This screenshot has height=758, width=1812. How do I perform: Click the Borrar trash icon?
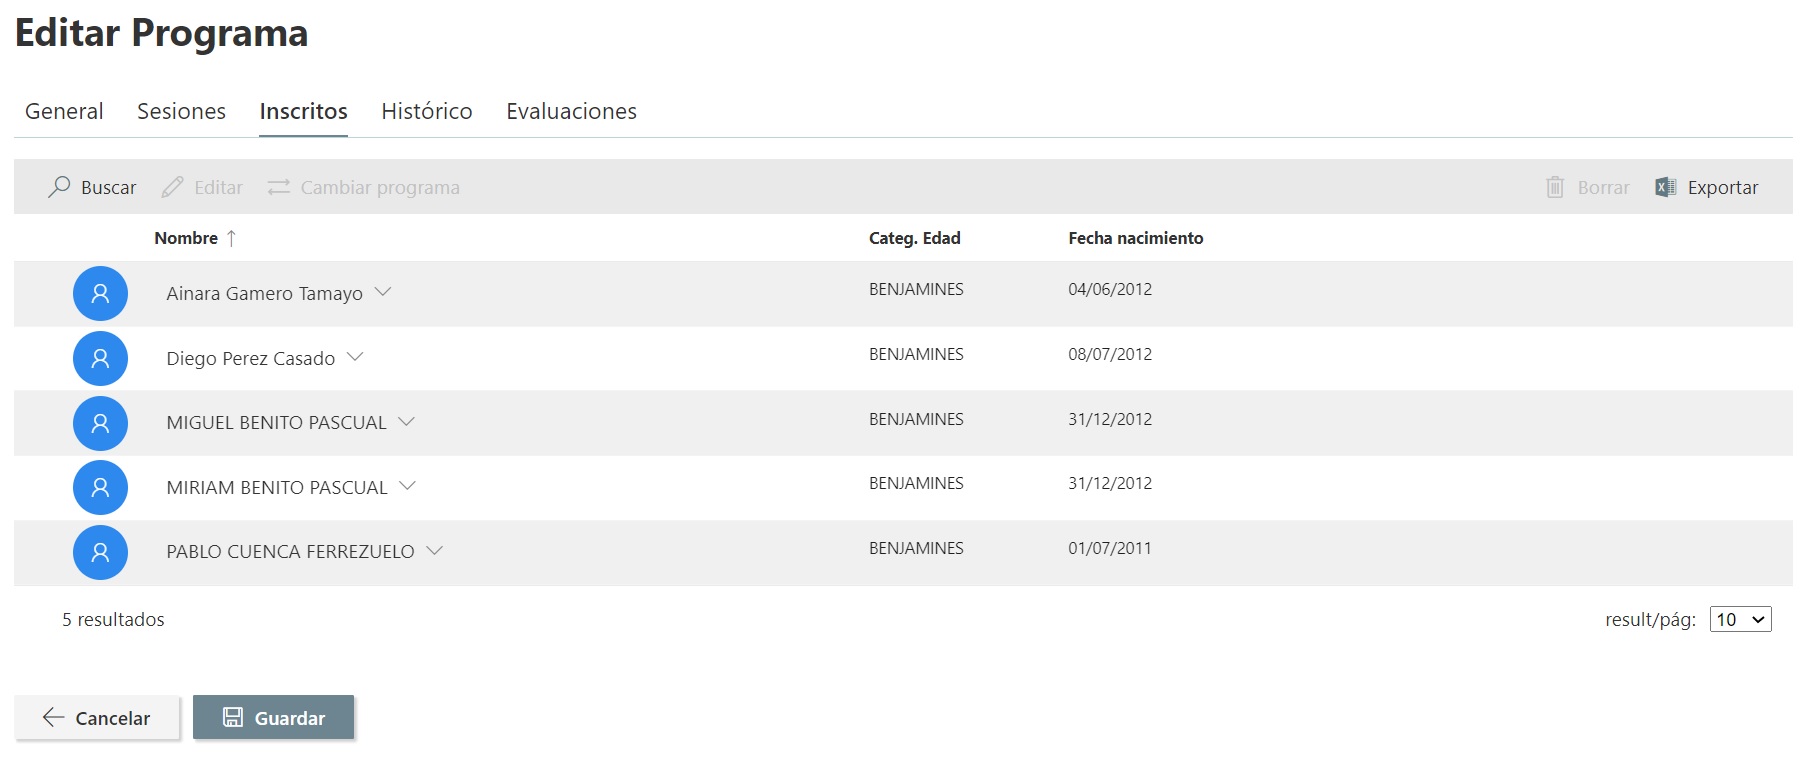(x=1555, y=187)
